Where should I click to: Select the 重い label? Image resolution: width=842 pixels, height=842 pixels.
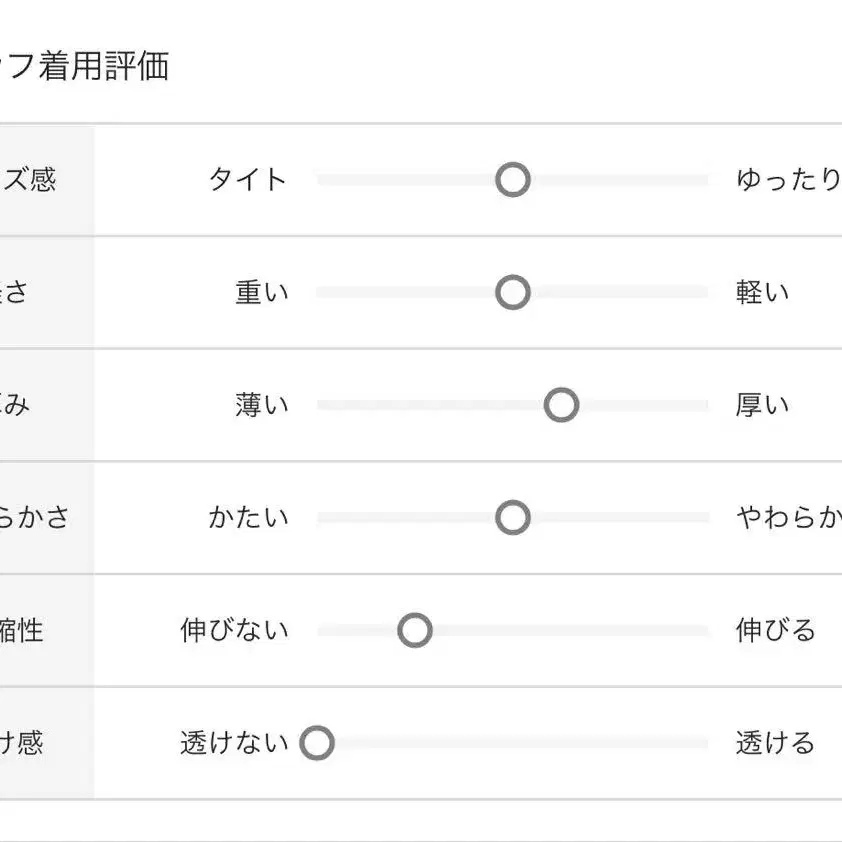tap(262, 293)
